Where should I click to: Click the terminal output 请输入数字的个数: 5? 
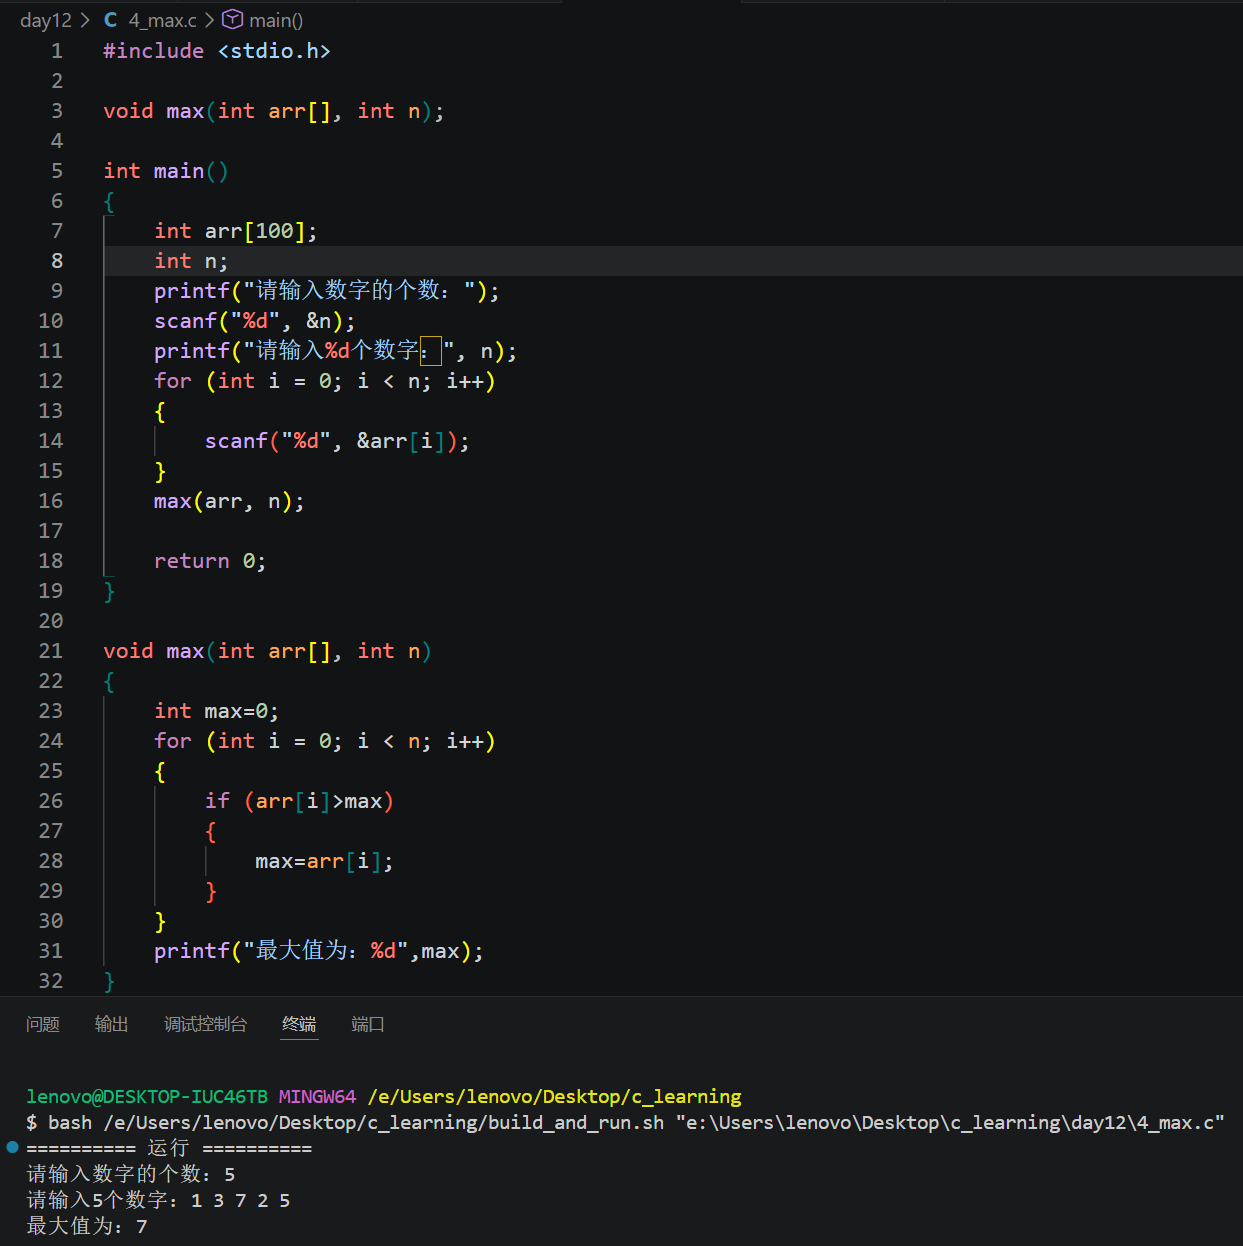pyautogui.click(x=131, y=1174)
